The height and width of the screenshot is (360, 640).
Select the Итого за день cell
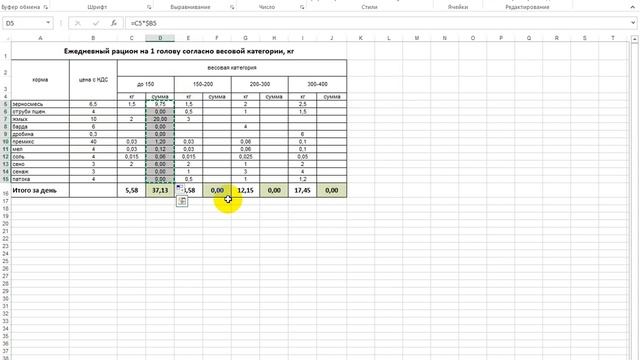(x=40, y=190)
